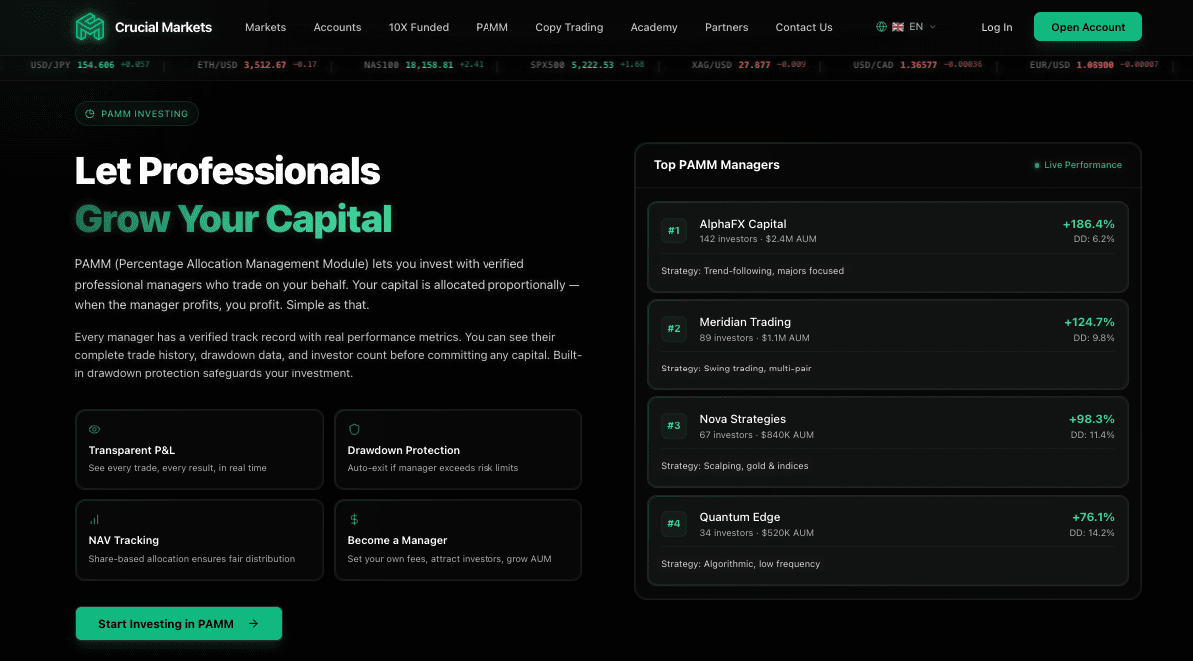Open the Markets menu
Screen dimensions: 1193x661
click(x=265, y=27)
